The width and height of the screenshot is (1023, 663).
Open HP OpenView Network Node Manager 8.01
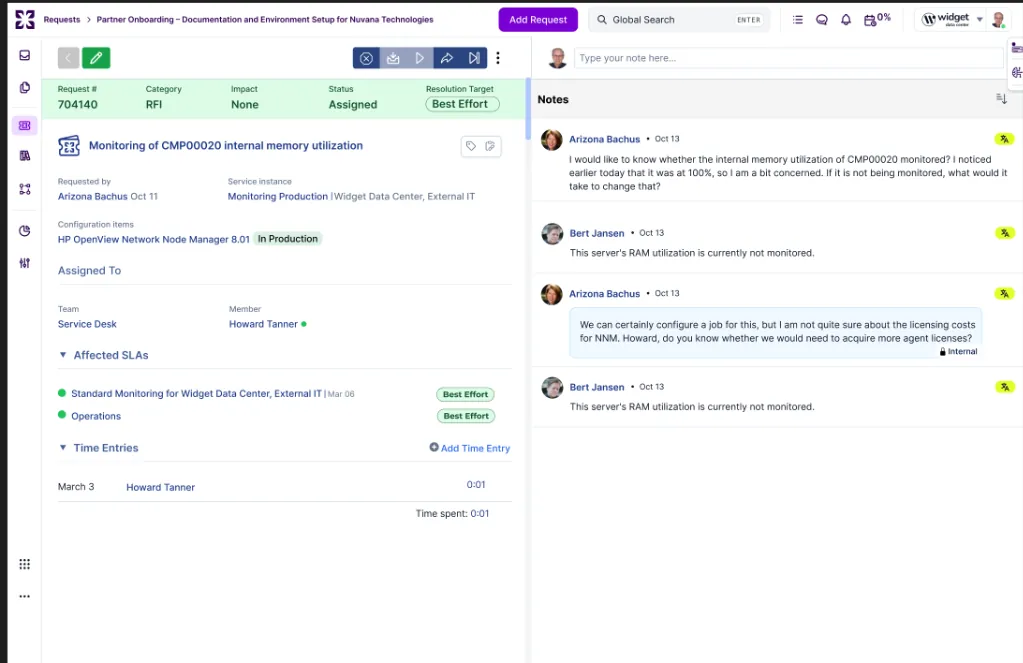pyautogui.click(x=153, y=239)
